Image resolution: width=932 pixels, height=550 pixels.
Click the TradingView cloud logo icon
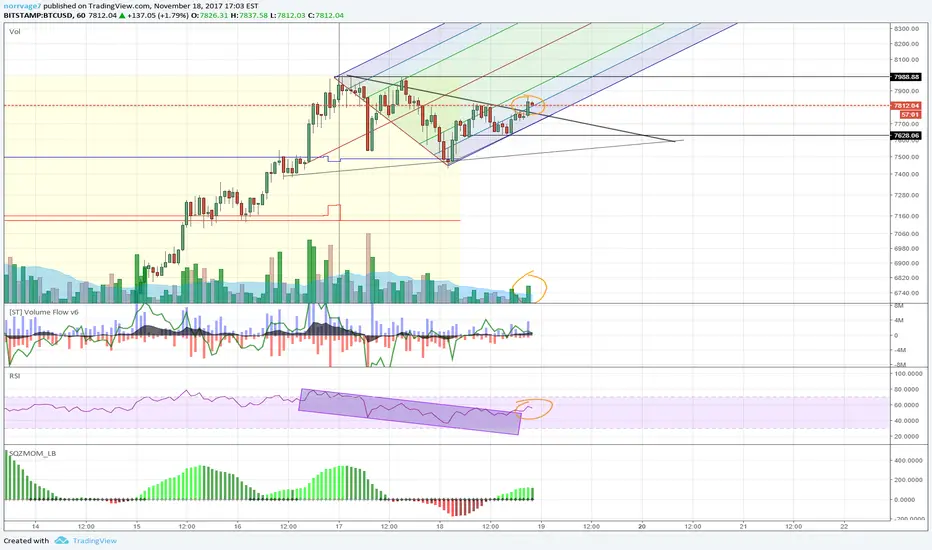[x=61, y=540]
